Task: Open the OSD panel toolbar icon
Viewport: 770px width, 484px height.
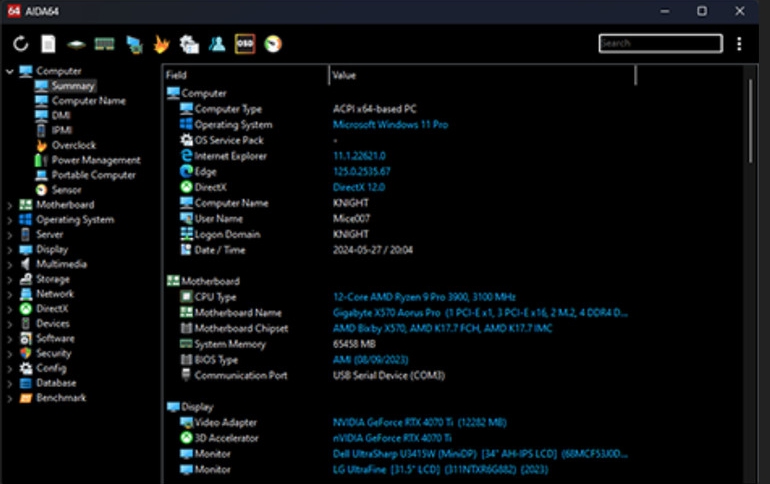Action: pyautogui.click(x=245, y=44)
